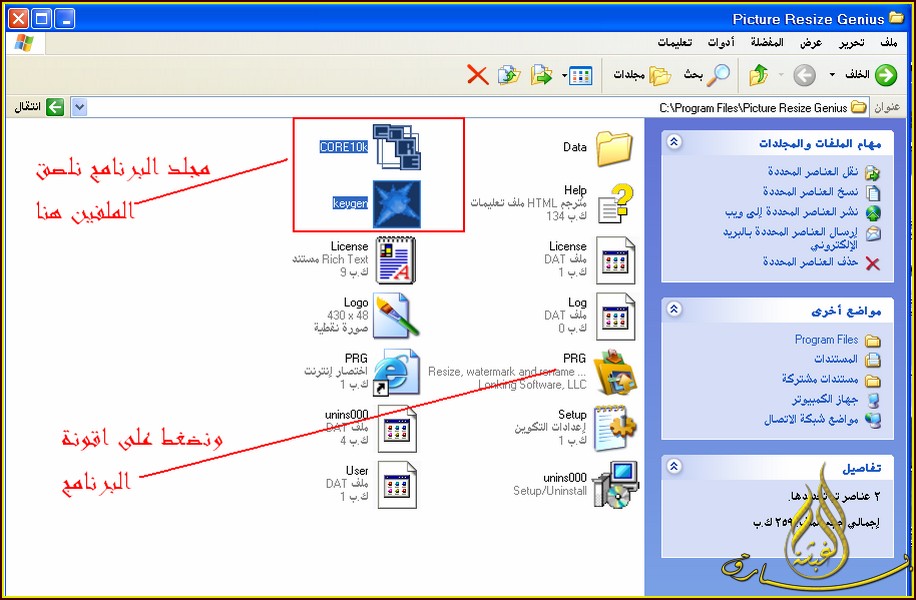
Task: Open the Back button history dropdown arrow
Action: click(x=832, y=75)
